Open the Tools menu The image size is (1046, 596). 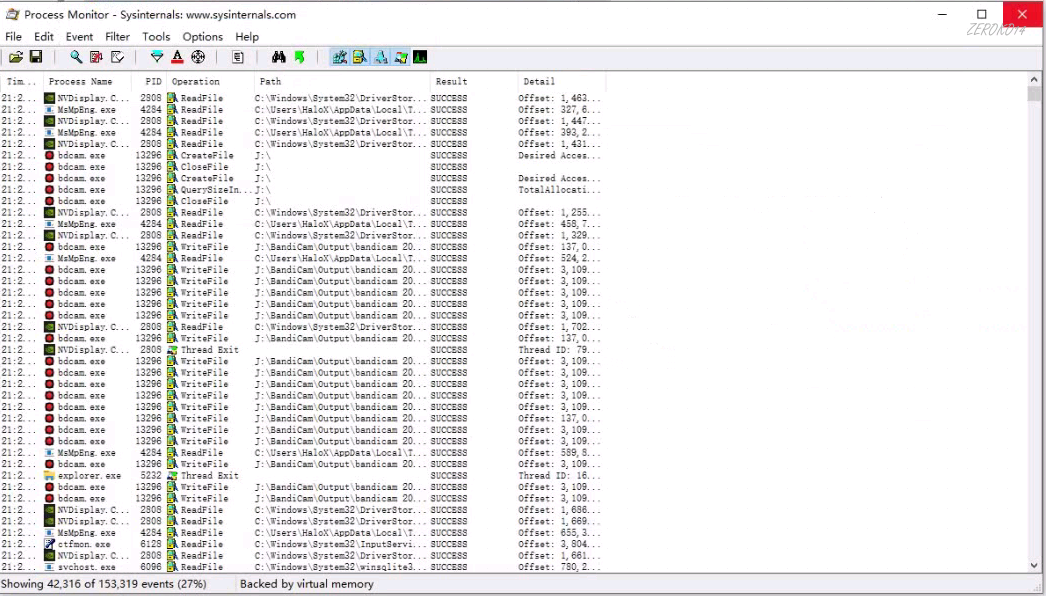[156, 37]
